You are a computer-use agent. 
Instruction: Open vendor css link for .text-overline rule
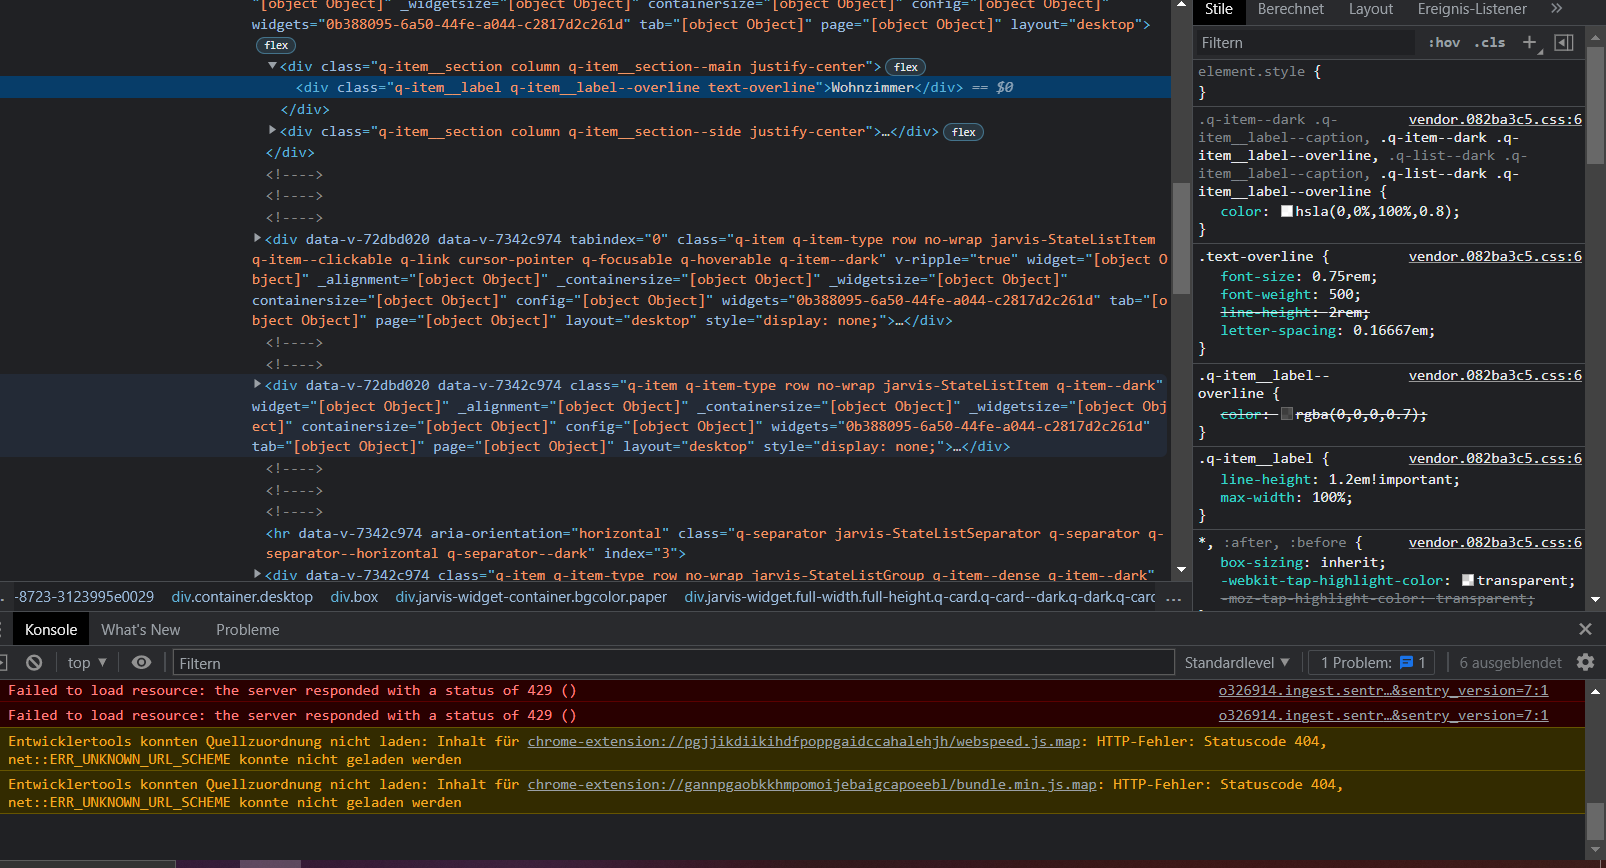click(x=1495, y=256)
